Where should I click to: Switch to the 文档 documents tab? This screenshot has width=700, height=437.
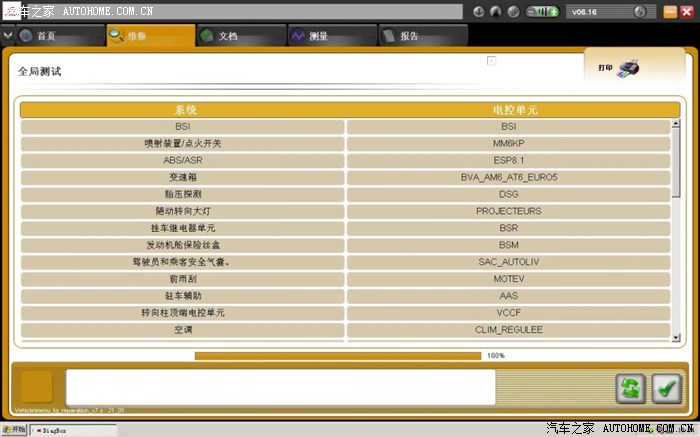(x=227, y=36)
